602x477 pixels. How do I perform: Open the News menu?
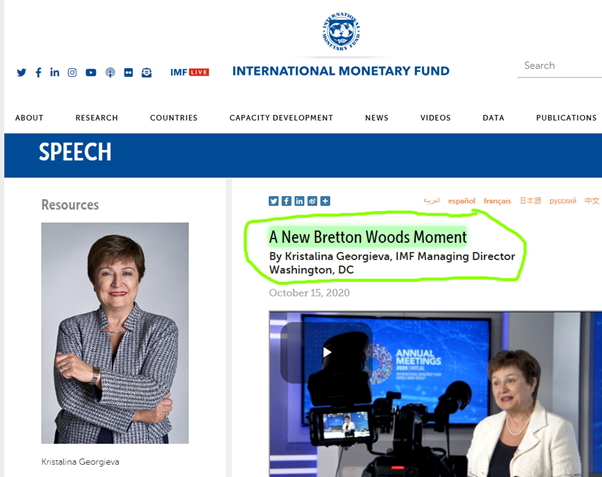377,118
